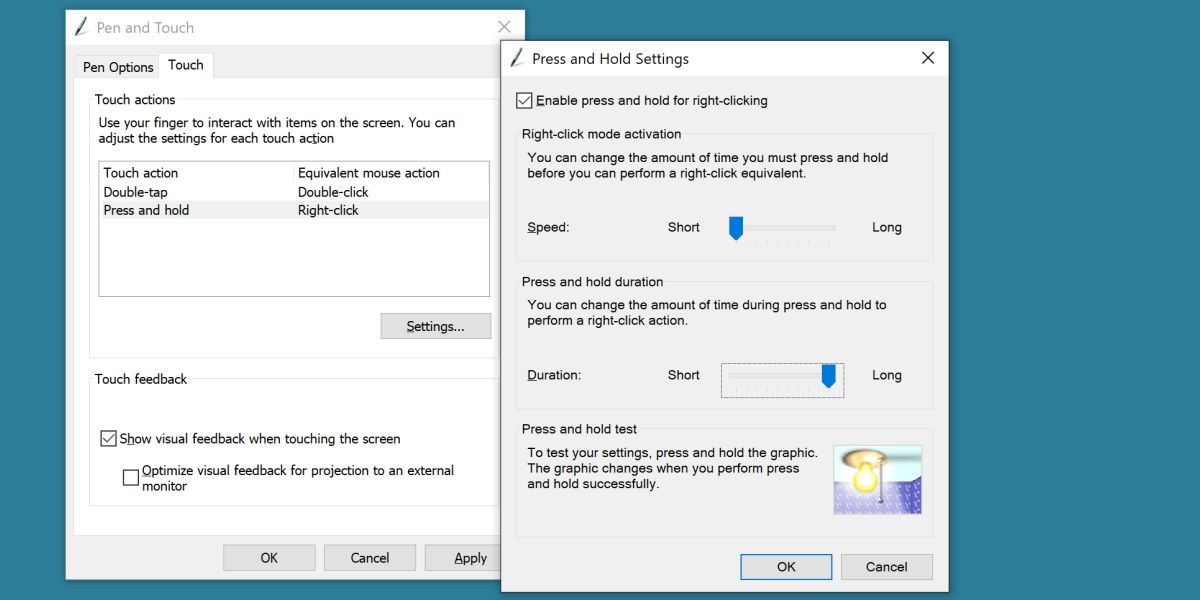
Task: Click Cancel in the Pen and Touch window
Action: [370, 557]
